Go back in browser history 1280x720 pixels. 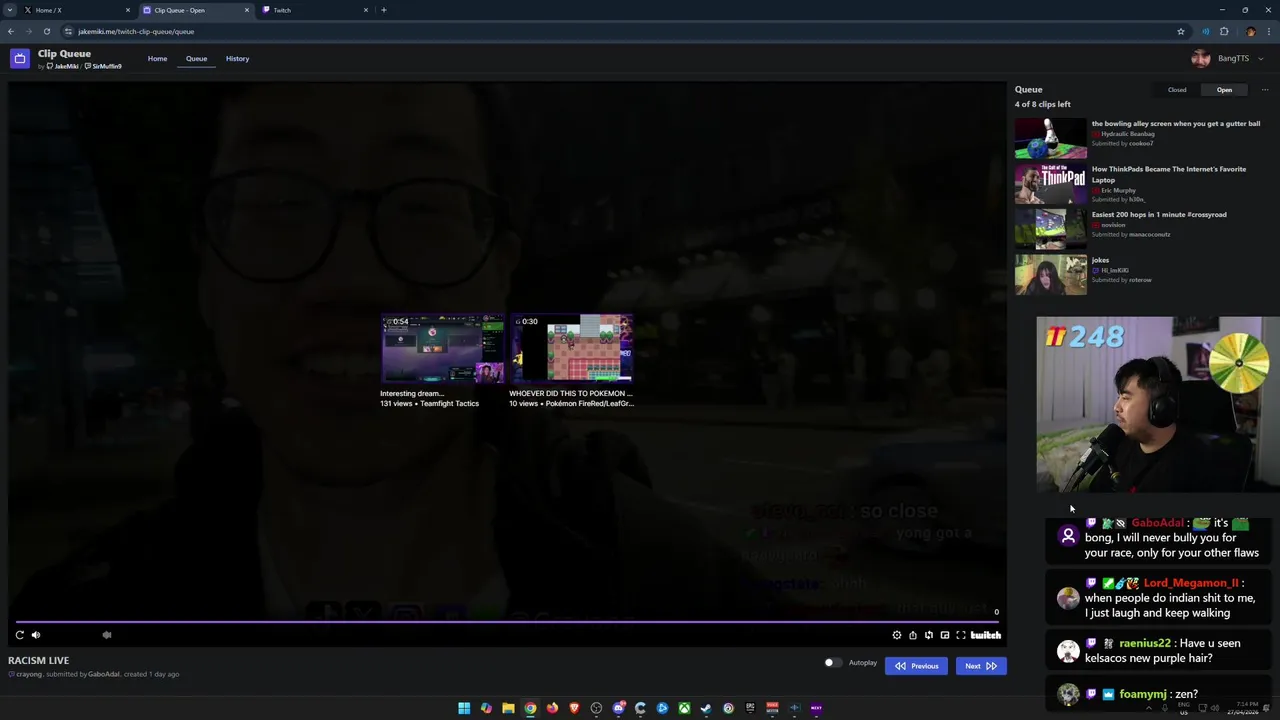tap(10, 31)
